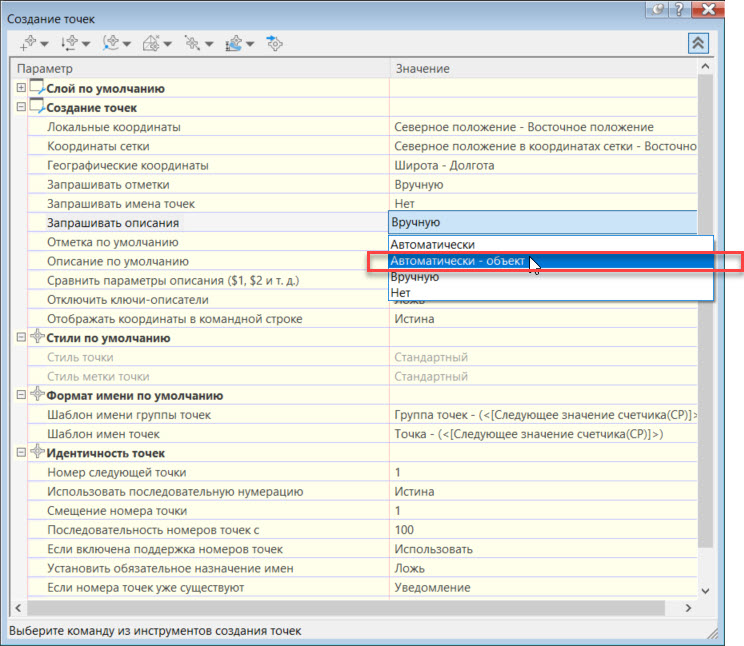This screenshot has width=744, height=646.
Task: Choose Нет in the dropdown list
Action: 550,292
